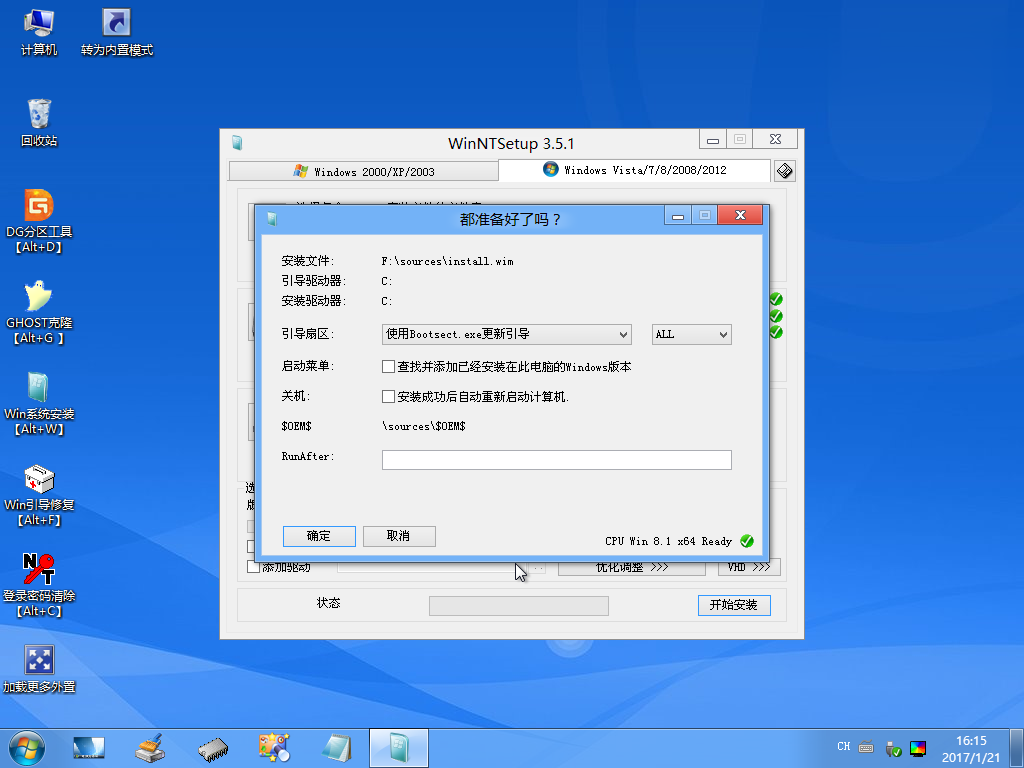Click the RunAfter input field
The height and width of the screenshot is (768, 1024).
[x=556, y=460]
